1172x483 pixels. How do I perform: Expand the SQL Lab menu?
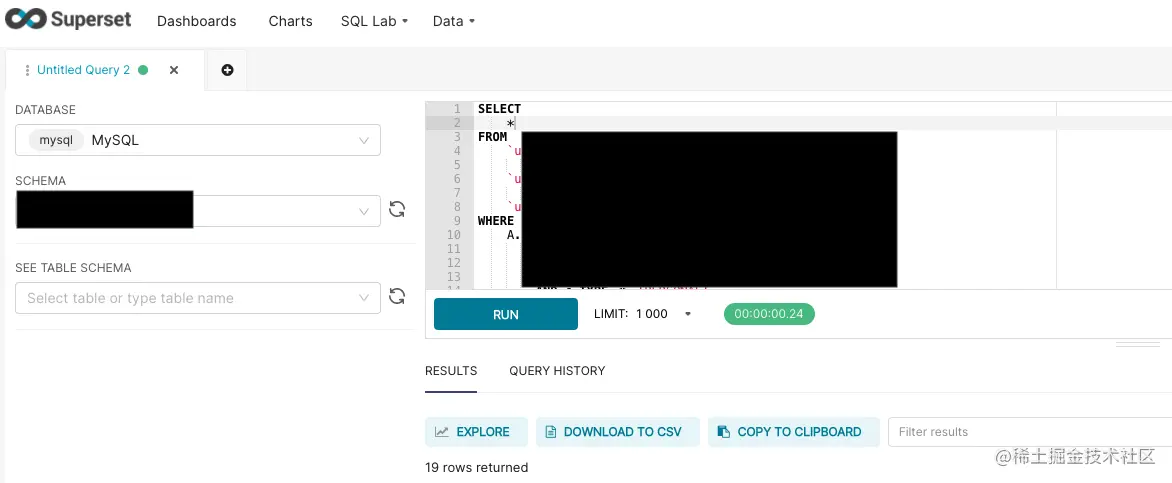374,21
